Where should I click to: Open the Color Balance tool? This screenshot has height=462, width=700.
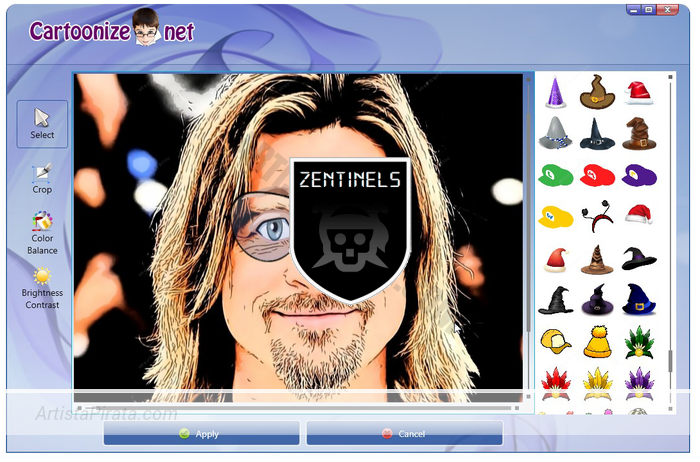tap(42, 233)
